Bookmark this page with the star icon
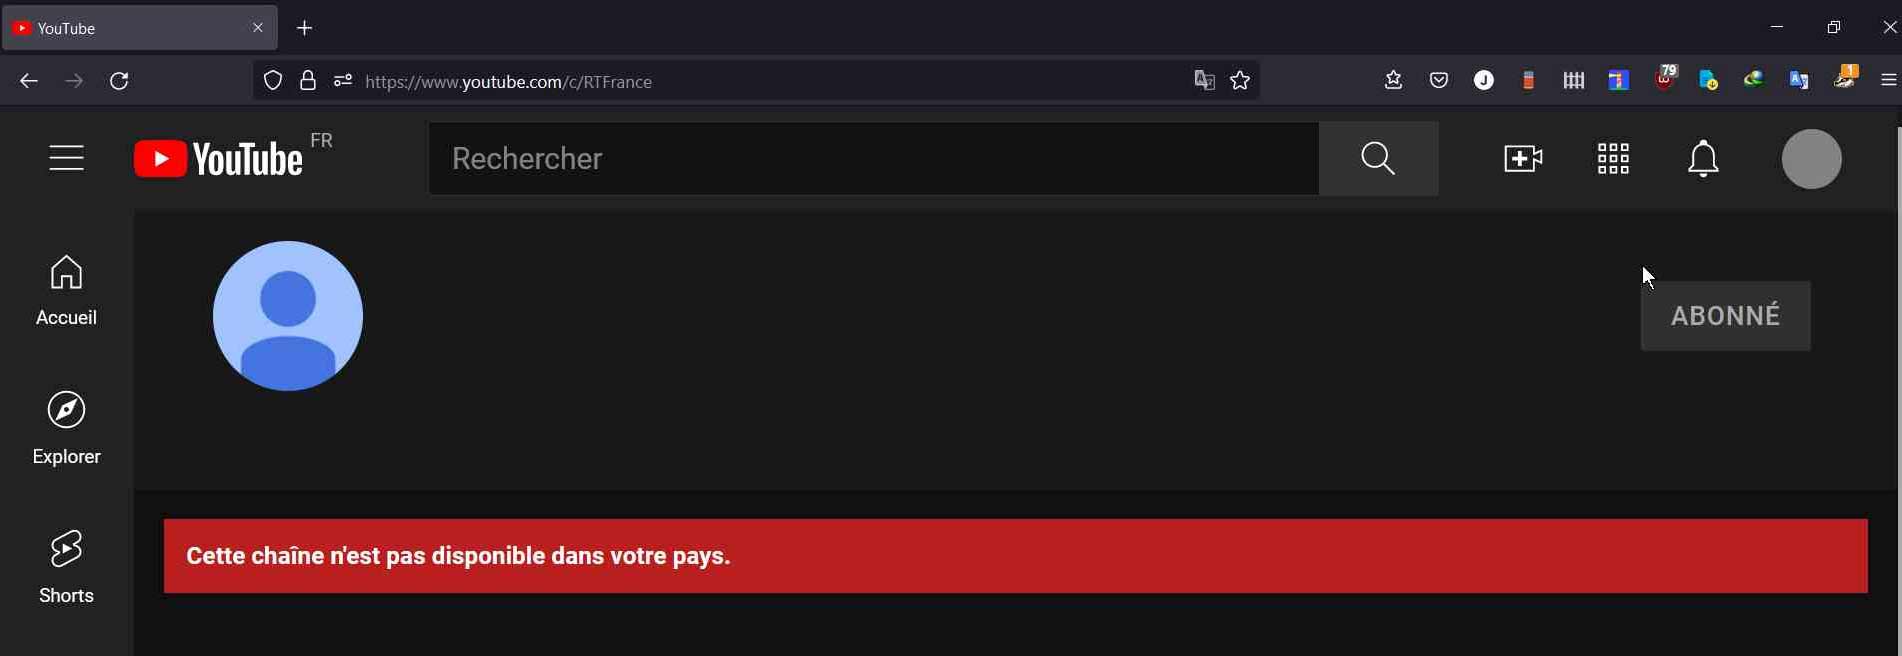 click(x=1240, y=81)
